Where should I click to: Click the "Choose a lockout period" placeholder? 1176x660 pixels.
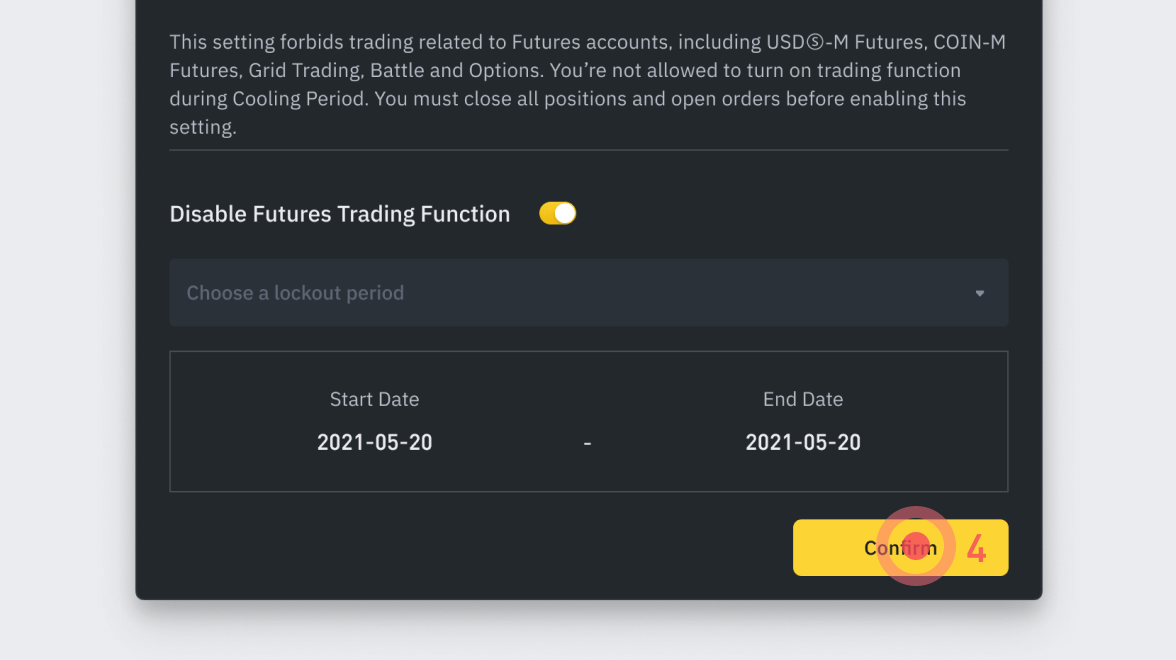[295, 293]
